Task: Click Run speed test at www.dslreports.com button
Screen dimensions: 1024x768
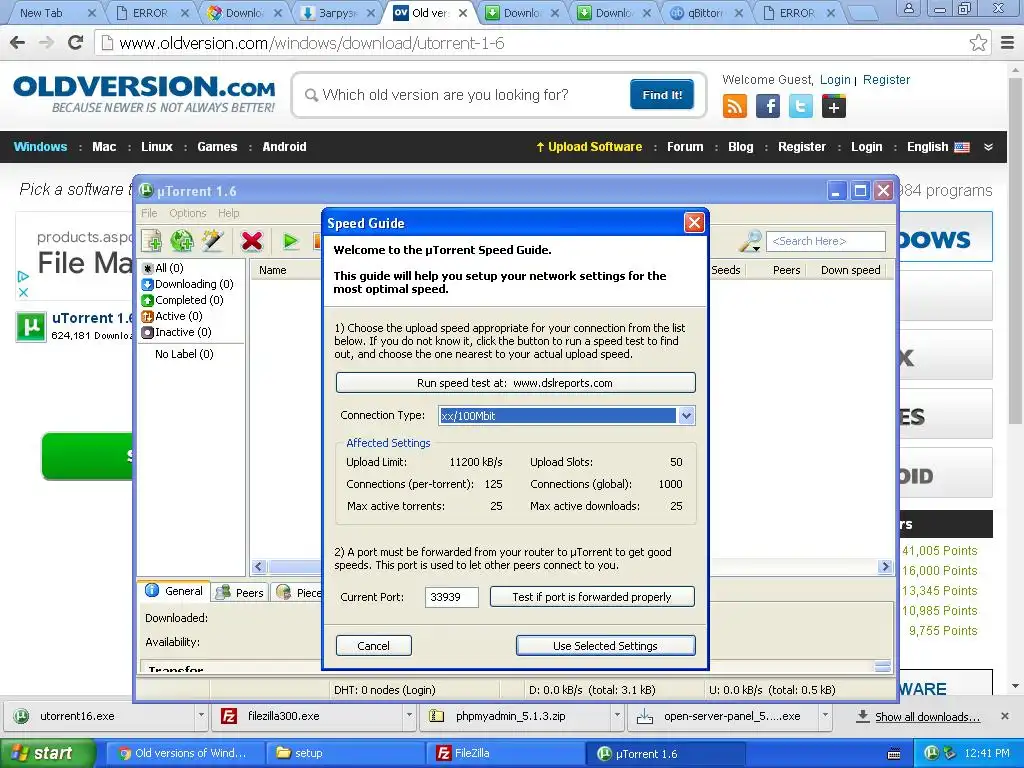Action: 515,383
